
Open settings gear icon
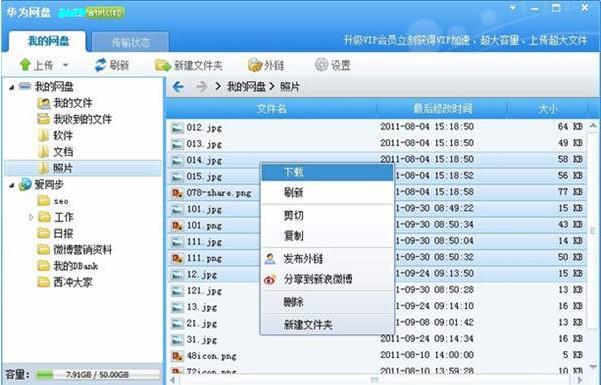click(321, 65)
